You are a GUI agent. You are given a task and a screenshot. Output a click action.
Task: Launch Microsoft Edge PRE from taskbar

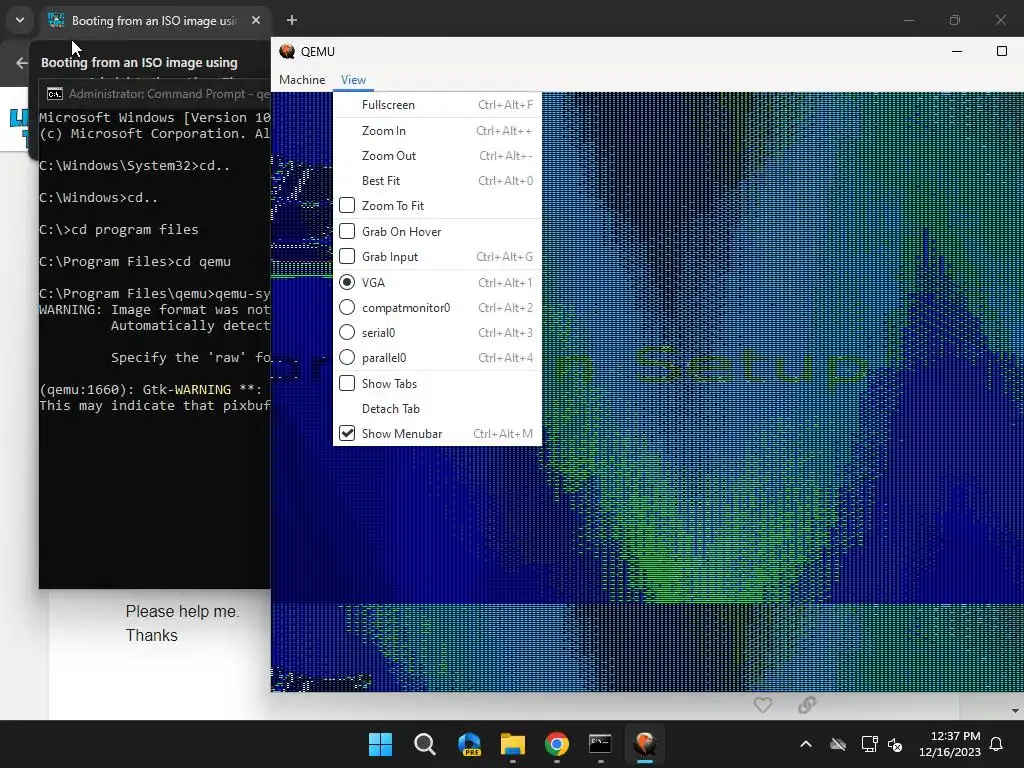(469, 744)
